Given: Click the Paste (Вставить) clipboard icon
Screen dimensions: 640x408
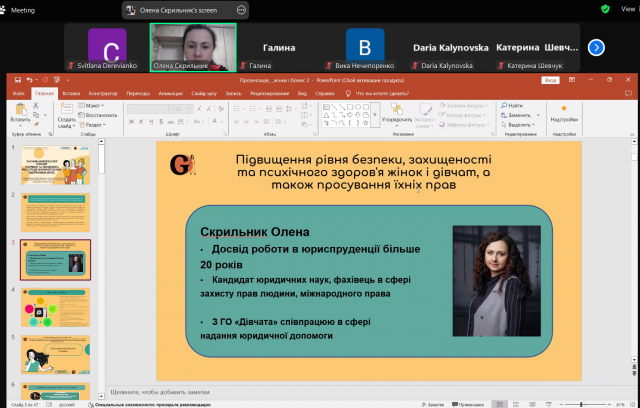Looking at the screenshot, I should pos(20,112).
